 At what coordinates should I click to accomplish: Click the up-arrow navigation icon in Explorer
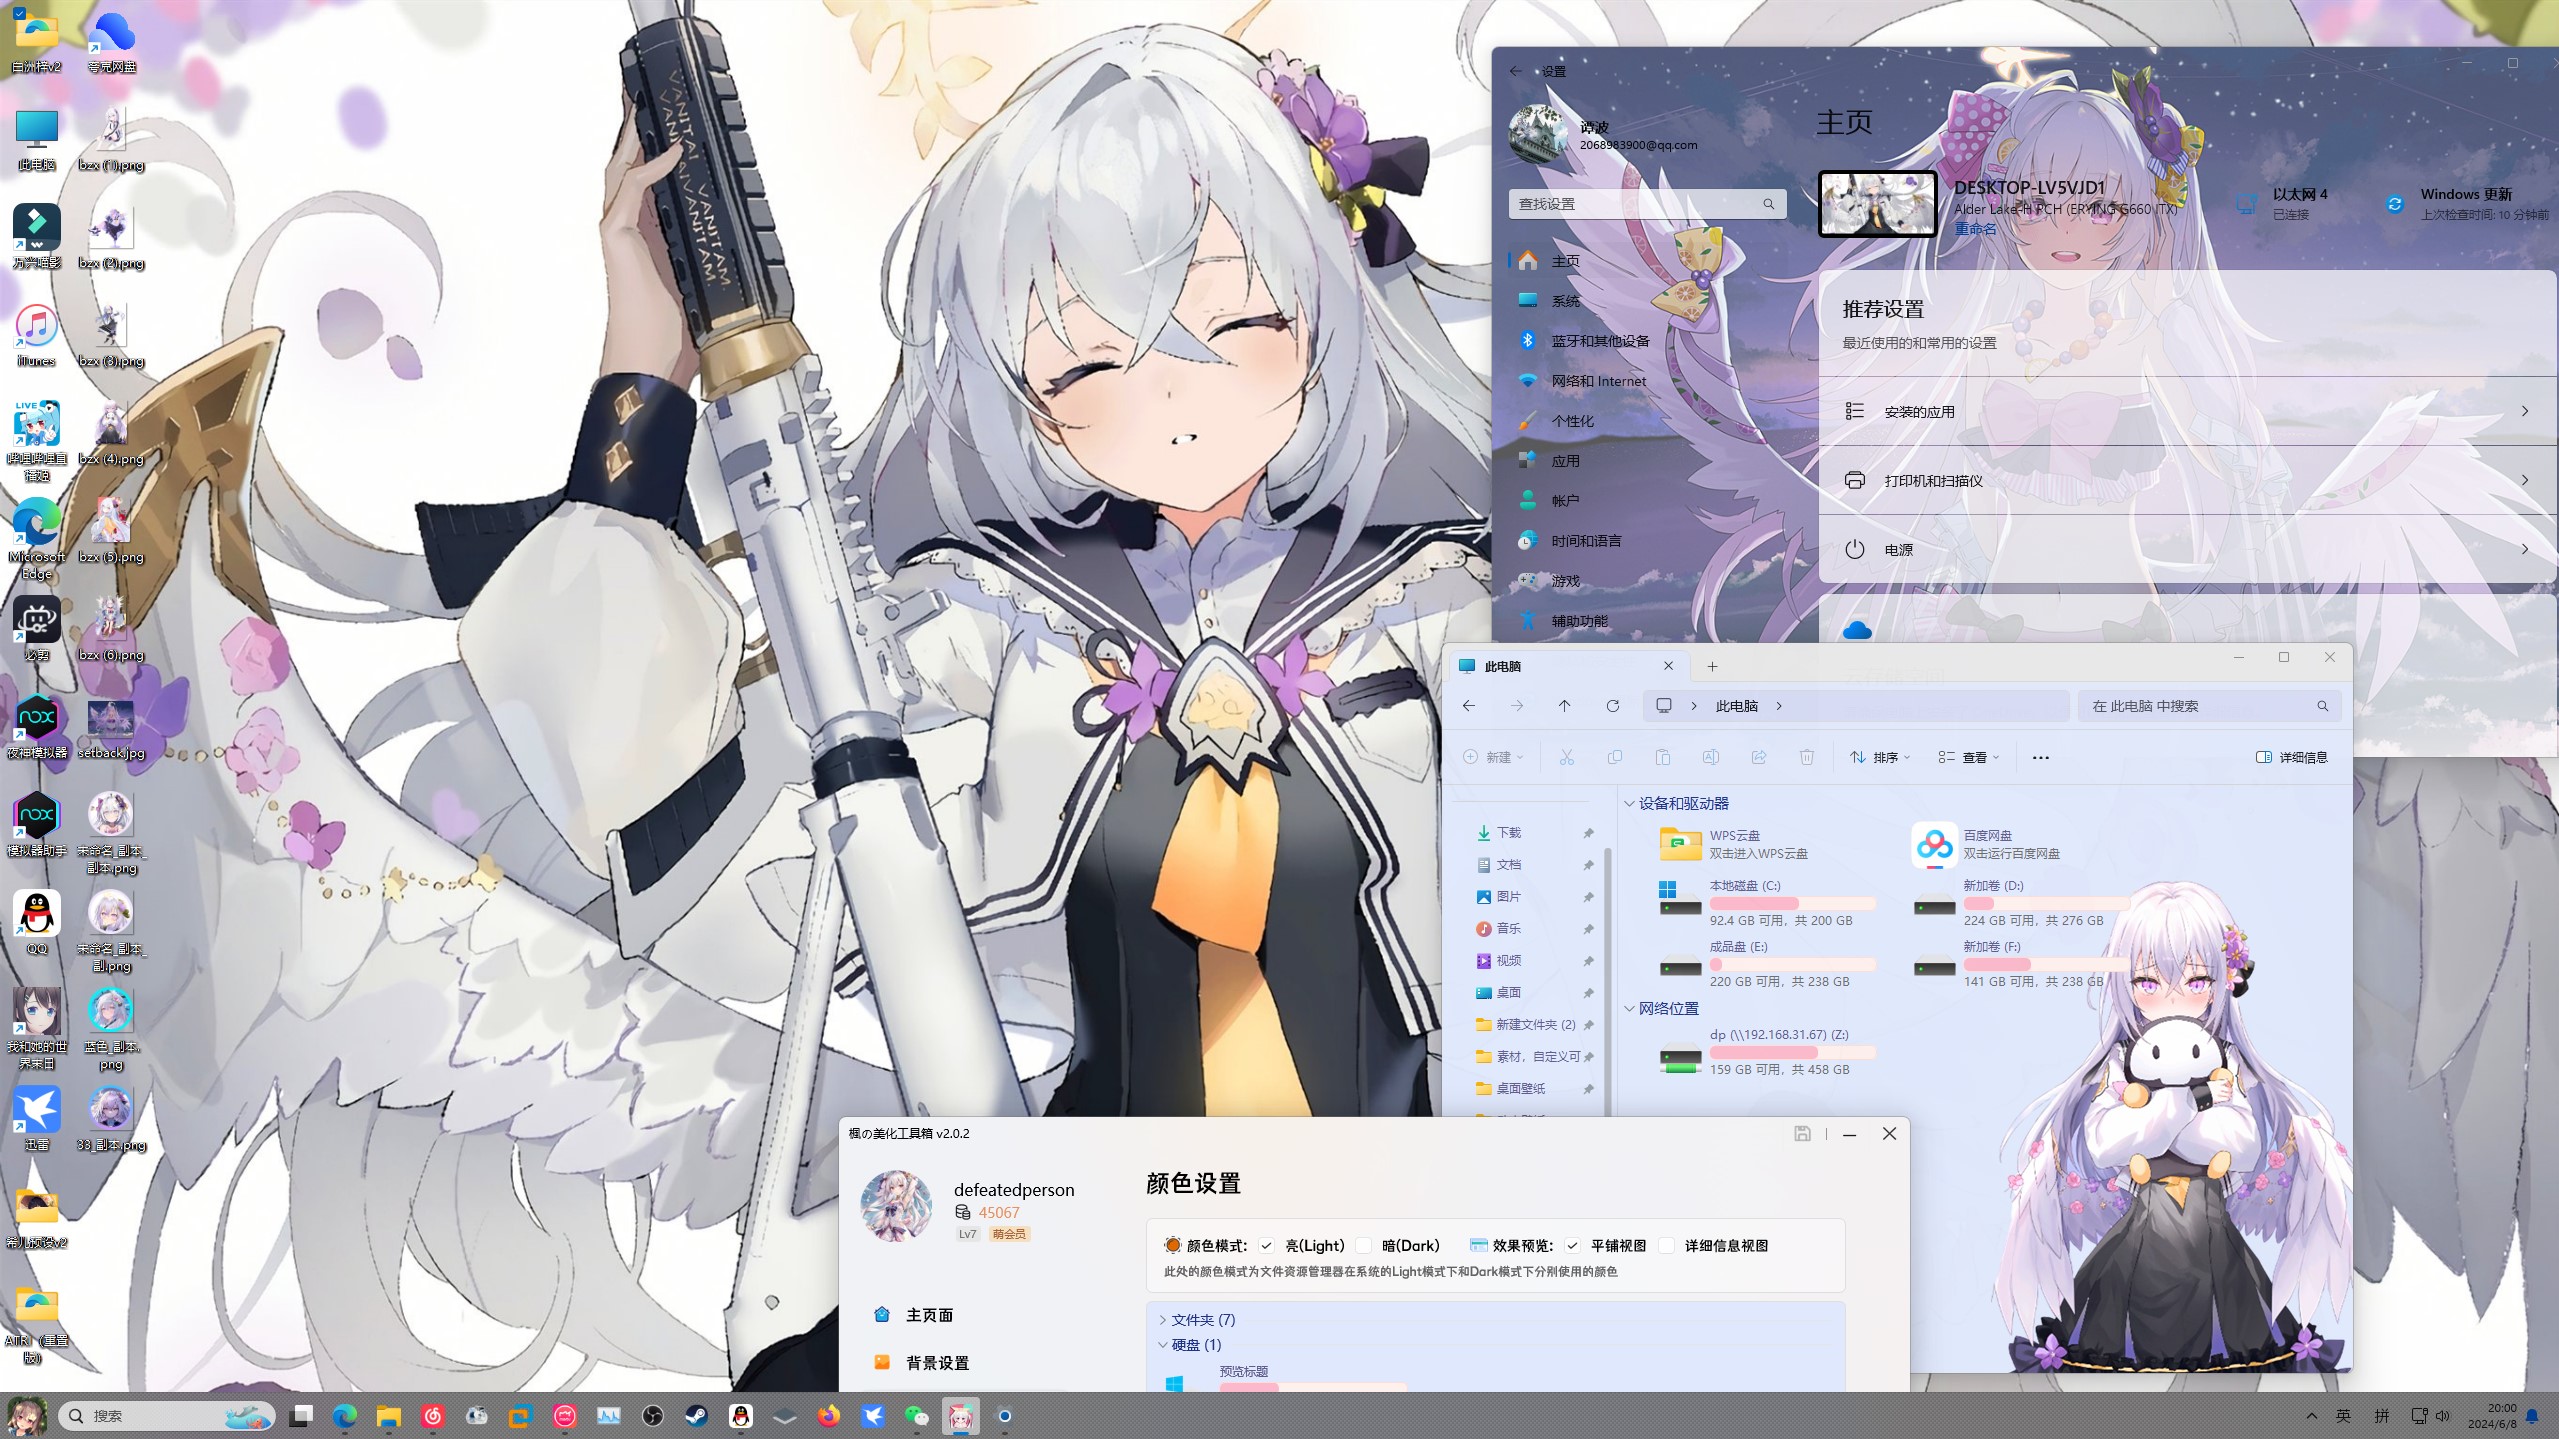pos(1564,706)
